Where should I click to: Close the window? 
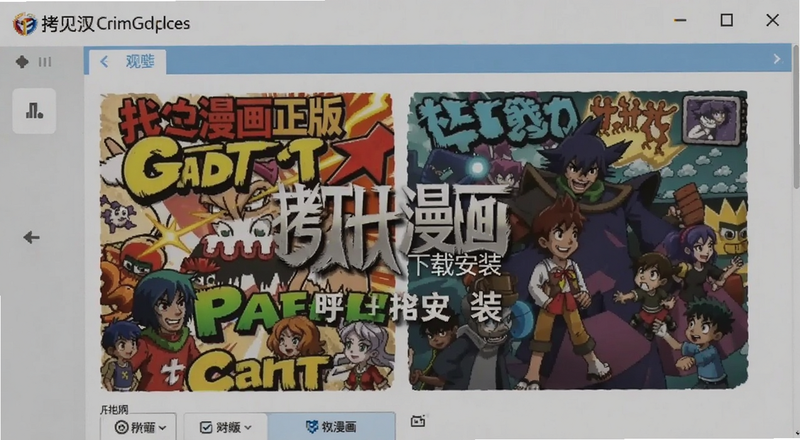pos(772,20)
